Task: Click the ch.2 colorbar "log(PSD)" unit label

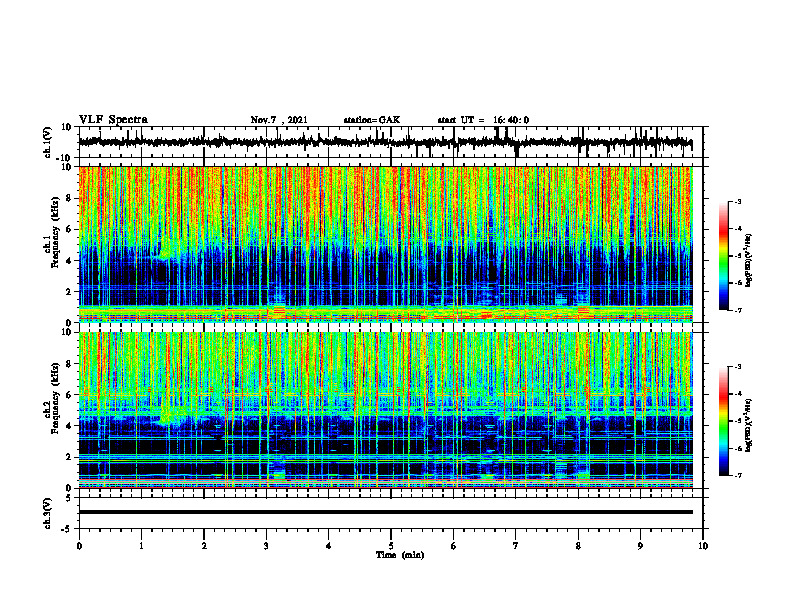Action: pyautogui.click(x=749, y=425)
